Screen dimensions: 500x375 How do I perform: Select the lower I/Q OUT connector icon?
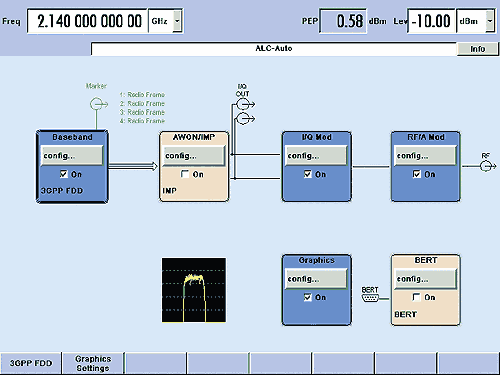(245, 119)
